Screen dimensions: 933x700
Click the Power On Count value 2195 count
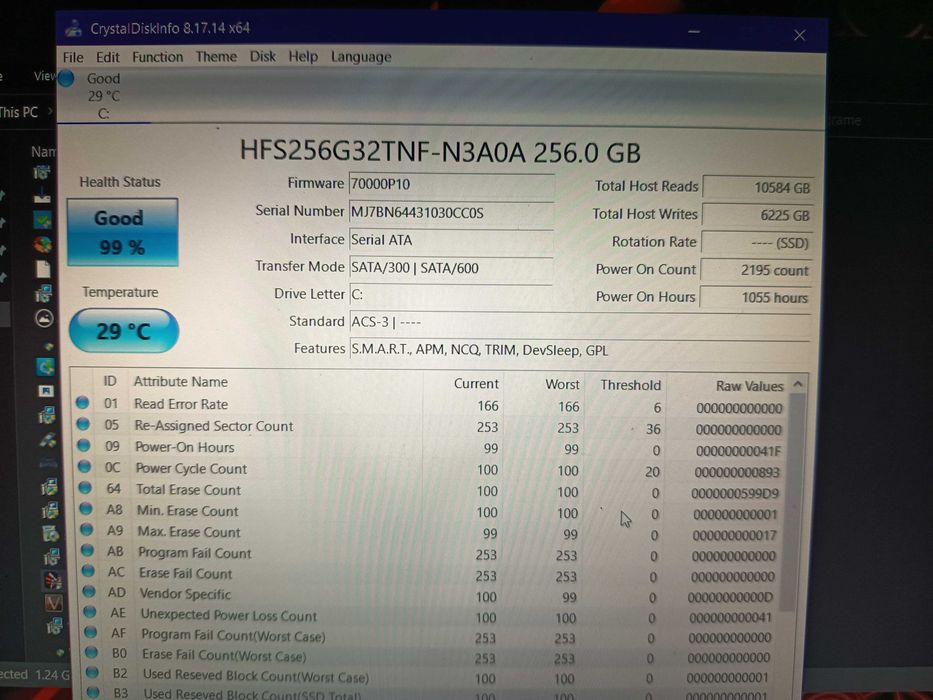[x=756, y=270]
